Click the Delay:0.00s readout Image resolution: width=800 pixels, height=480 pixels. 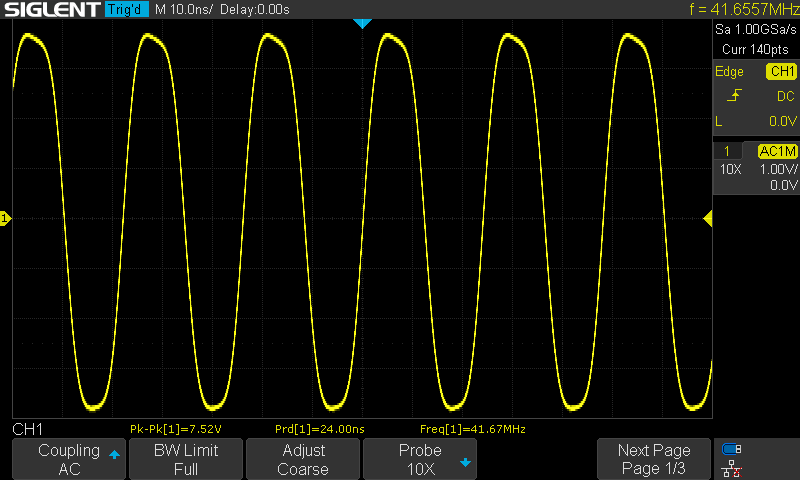pyautogui.click(x=255, y=9)
